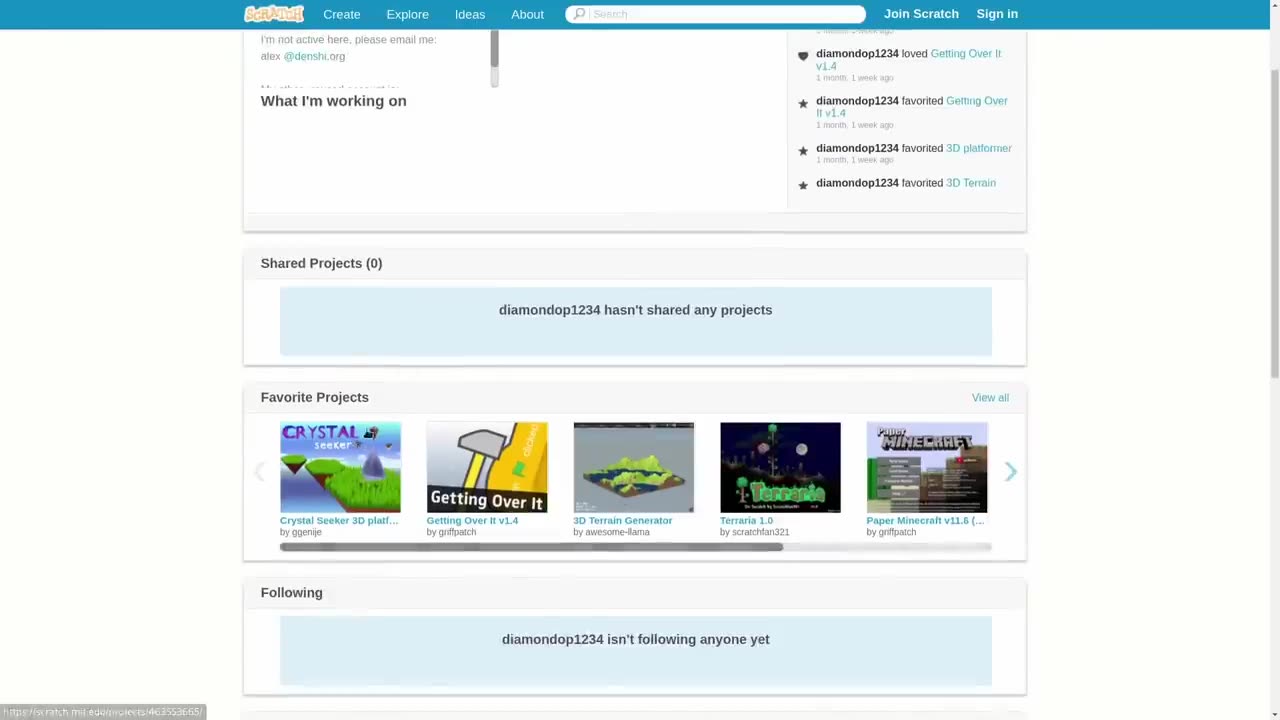Click the star icon beside favorited 3D platformer
1280x720 pixels.
(803, 151)
